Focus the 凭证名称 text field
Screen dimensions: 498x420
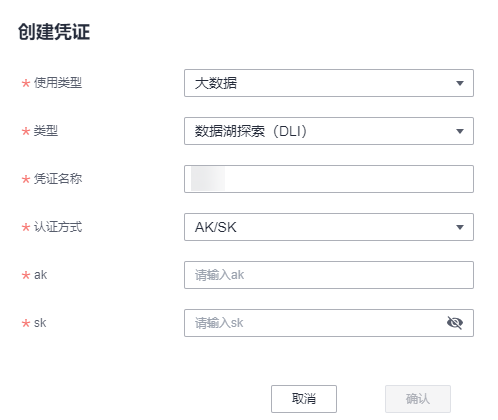[x=329, y=179]
